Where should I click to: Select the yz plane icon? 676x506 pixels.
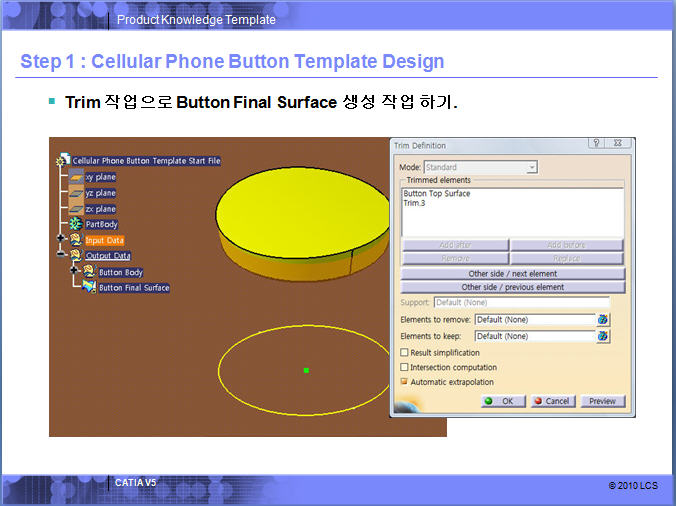tap(75, 193)
